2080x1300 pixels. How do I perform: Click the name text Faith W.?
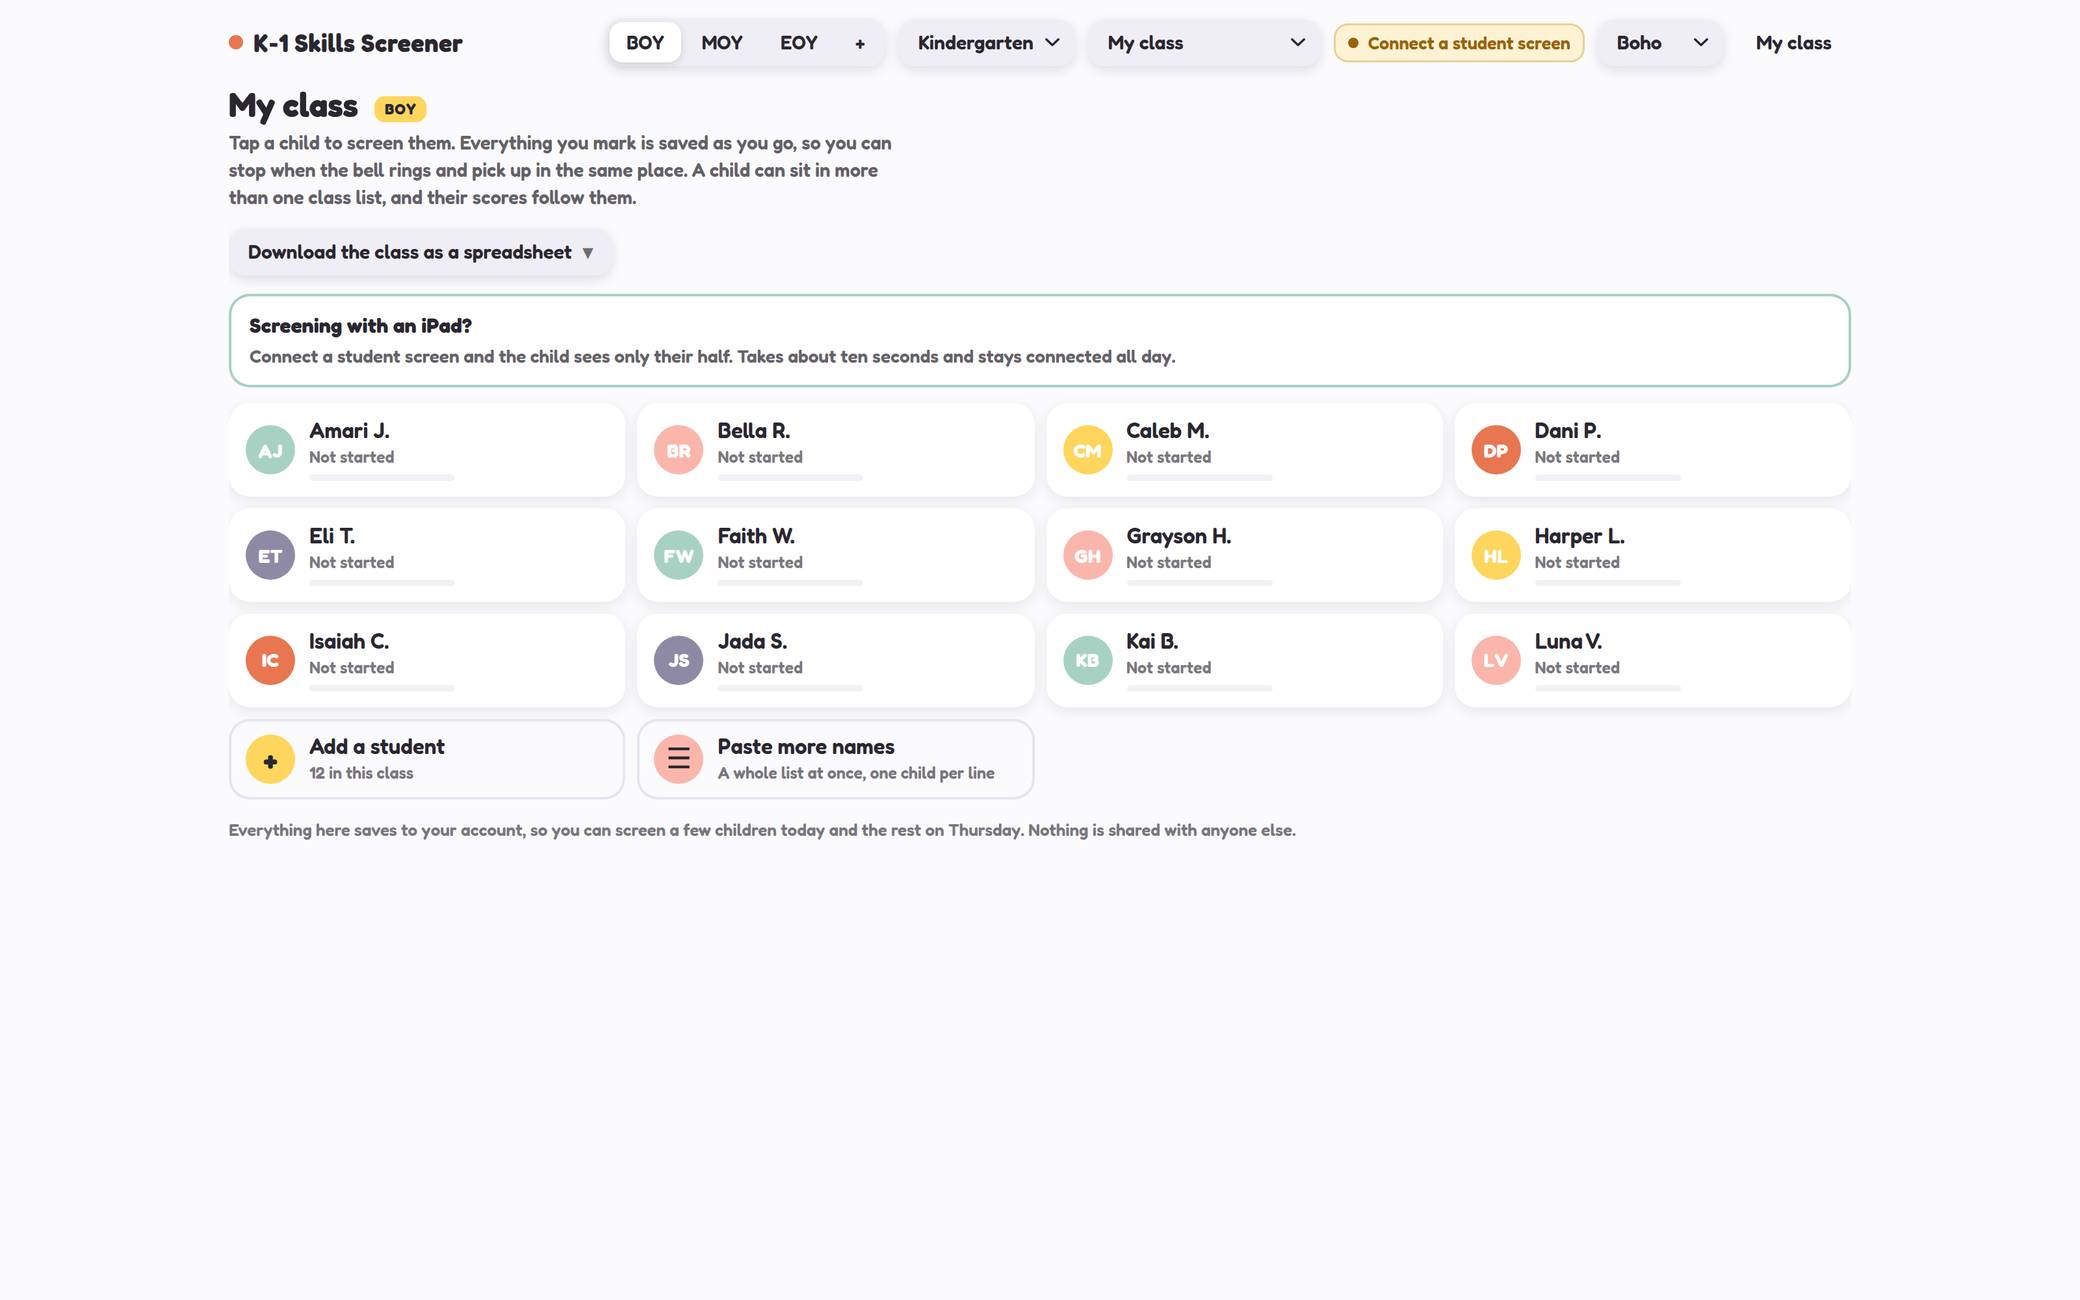click(756, 536)
